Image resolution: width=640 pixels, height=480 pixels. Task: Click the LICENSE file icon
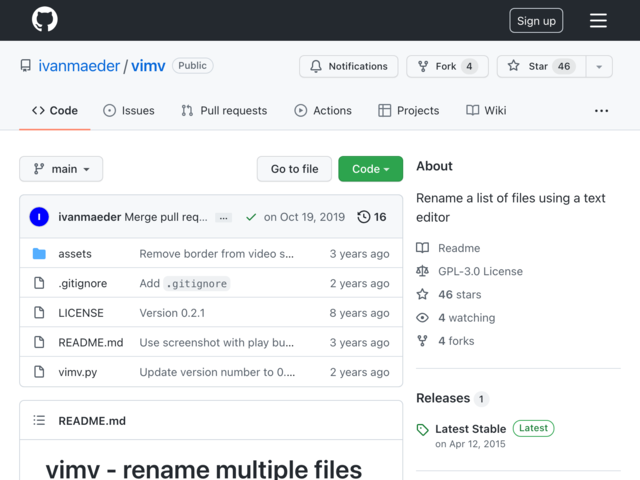tap(39, 313)
